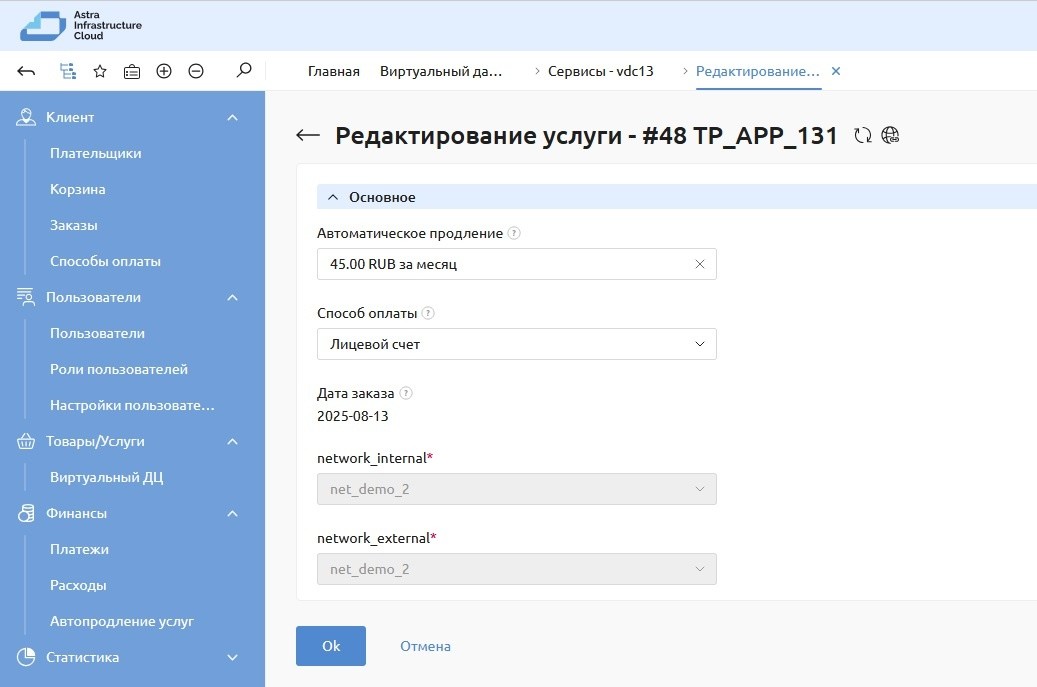Click the help icon next to Автоматическое продление
This screenshot has height=687, width=1037.
point(514,233)
